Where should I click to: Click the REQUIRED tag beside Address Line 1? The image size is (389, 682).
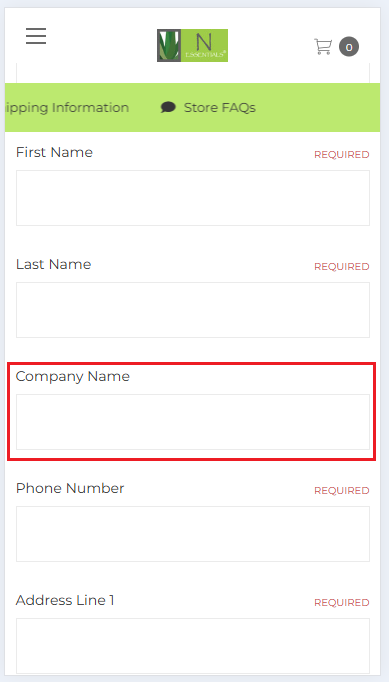tap(342, 603)
